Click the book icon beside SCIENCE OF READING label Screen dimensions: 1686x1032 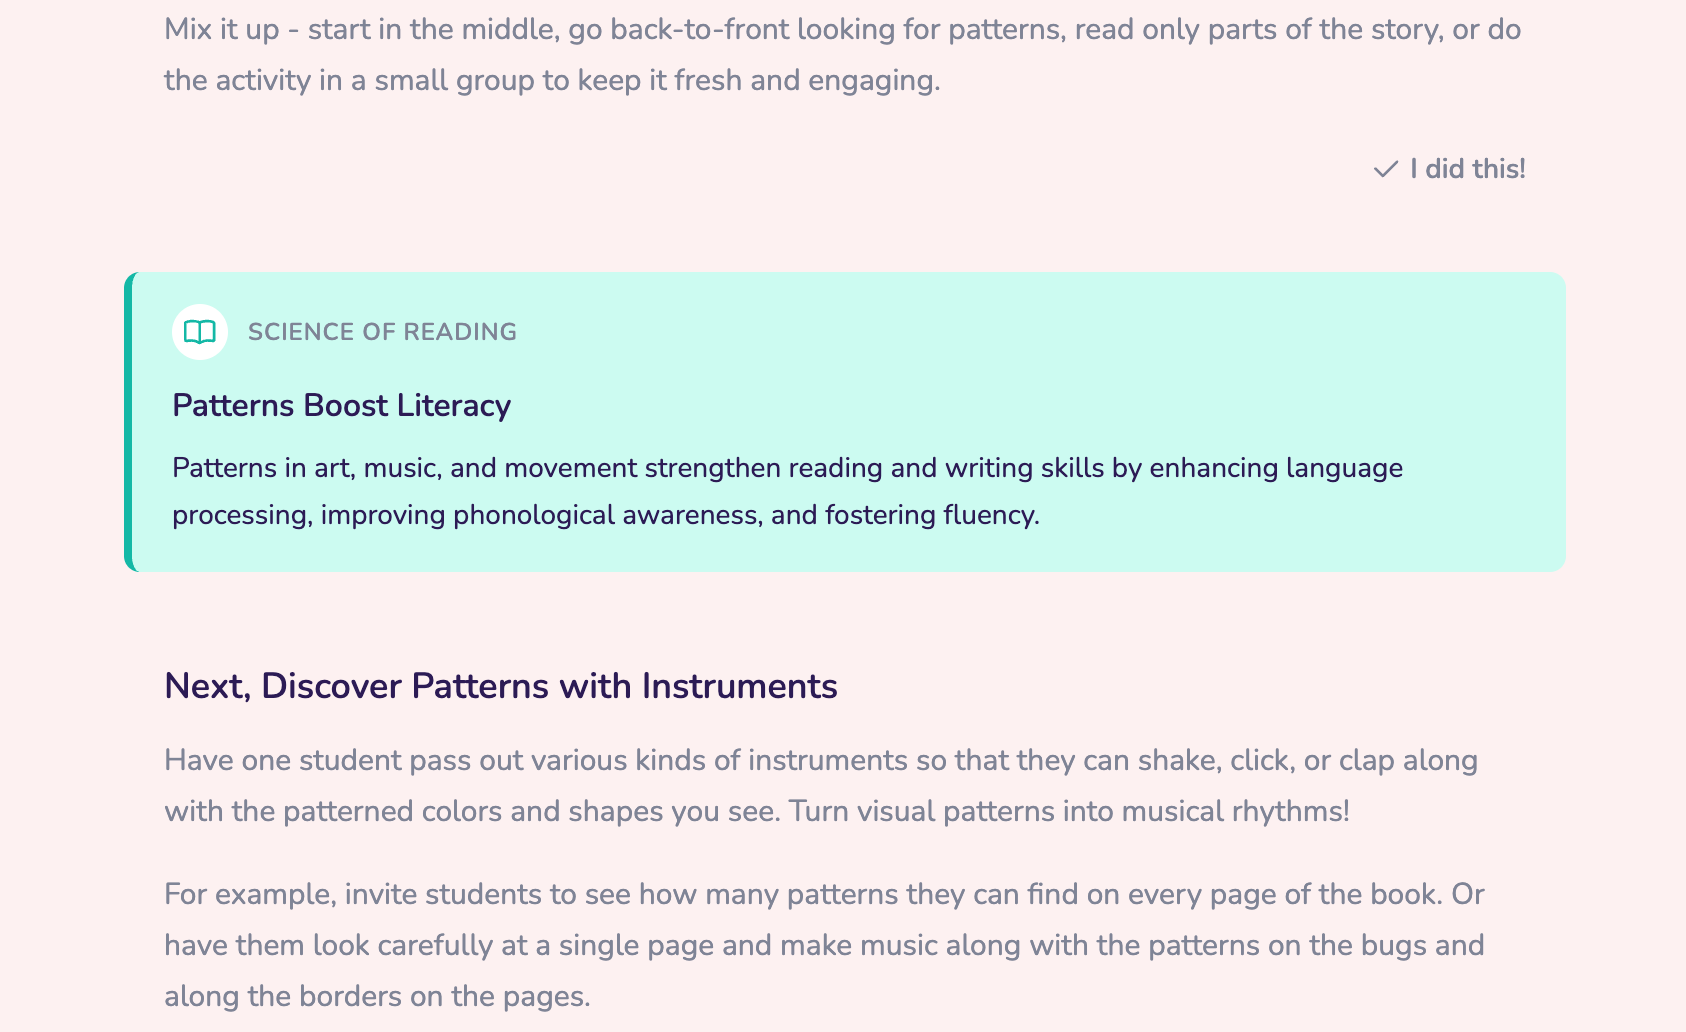[199, 332]
